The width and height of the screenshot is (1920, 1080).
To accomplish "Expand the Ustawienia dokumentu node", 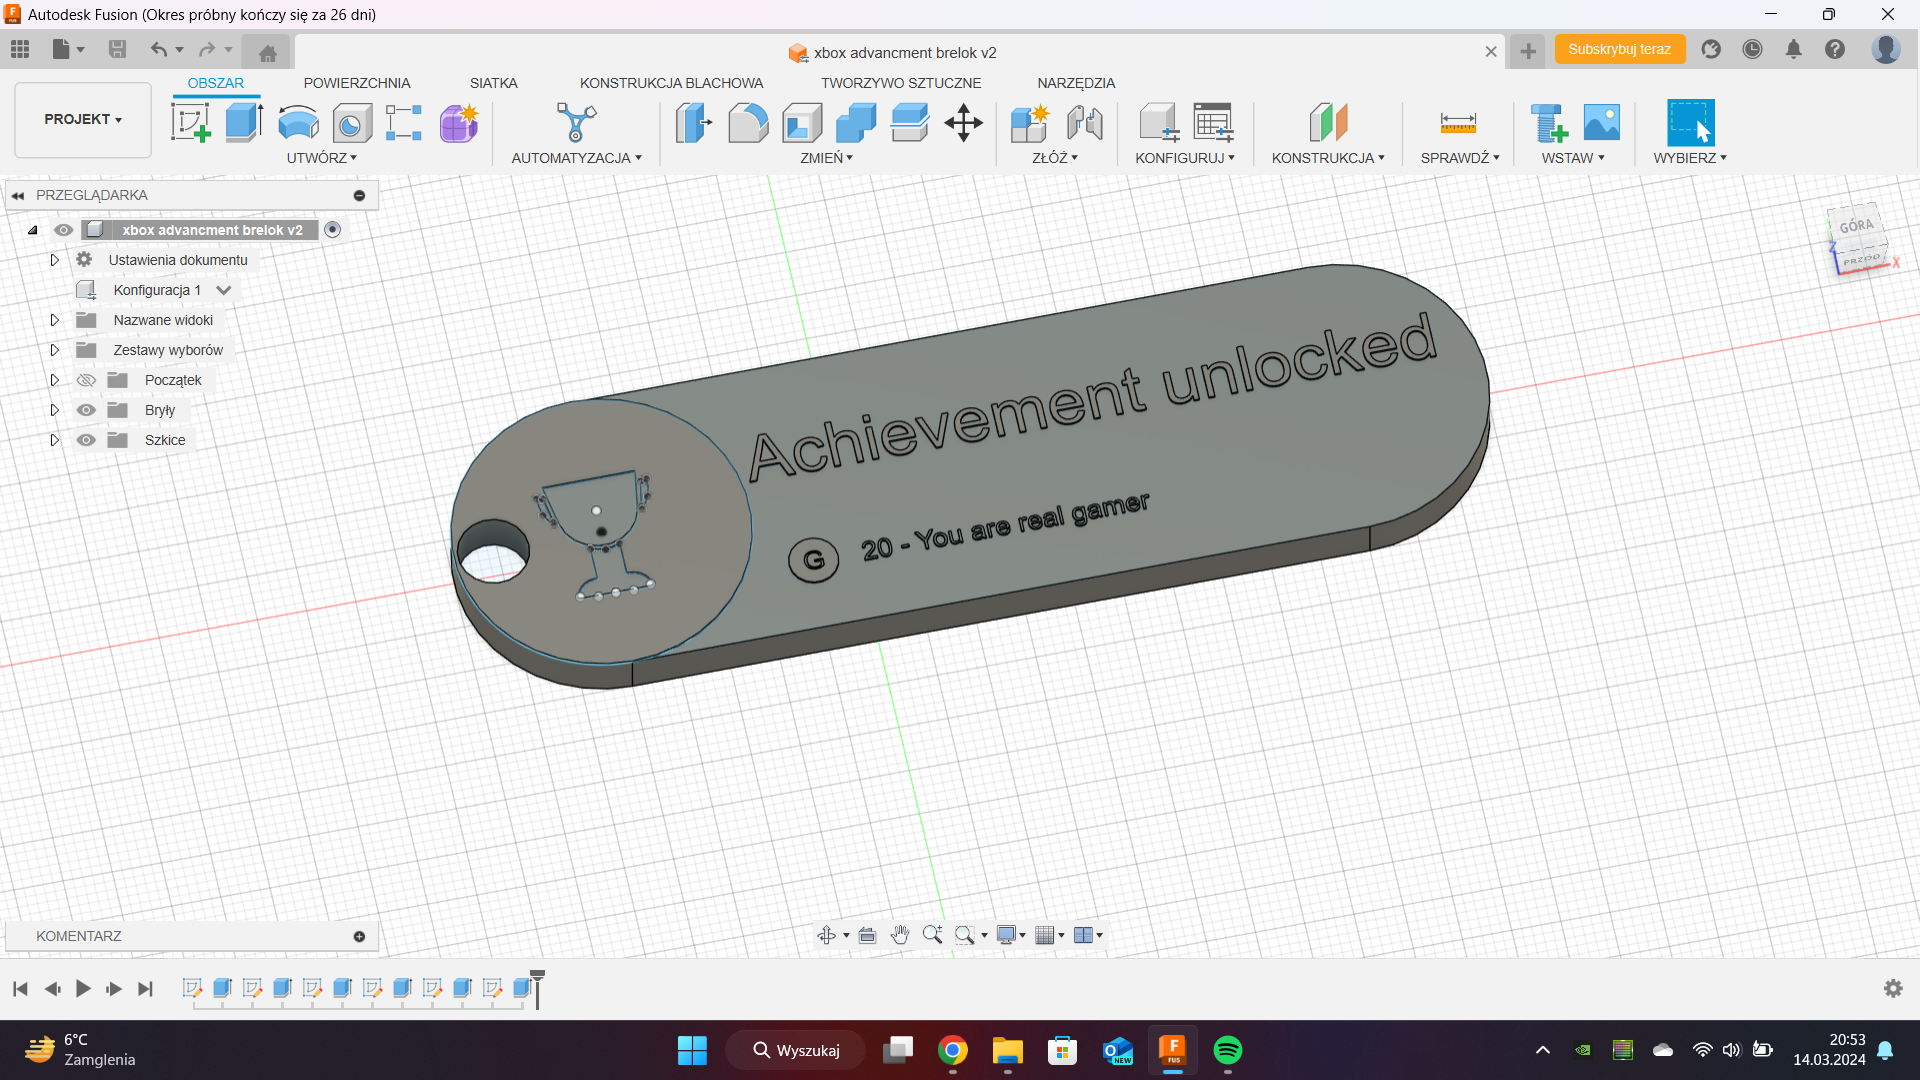I will point(55,260).
